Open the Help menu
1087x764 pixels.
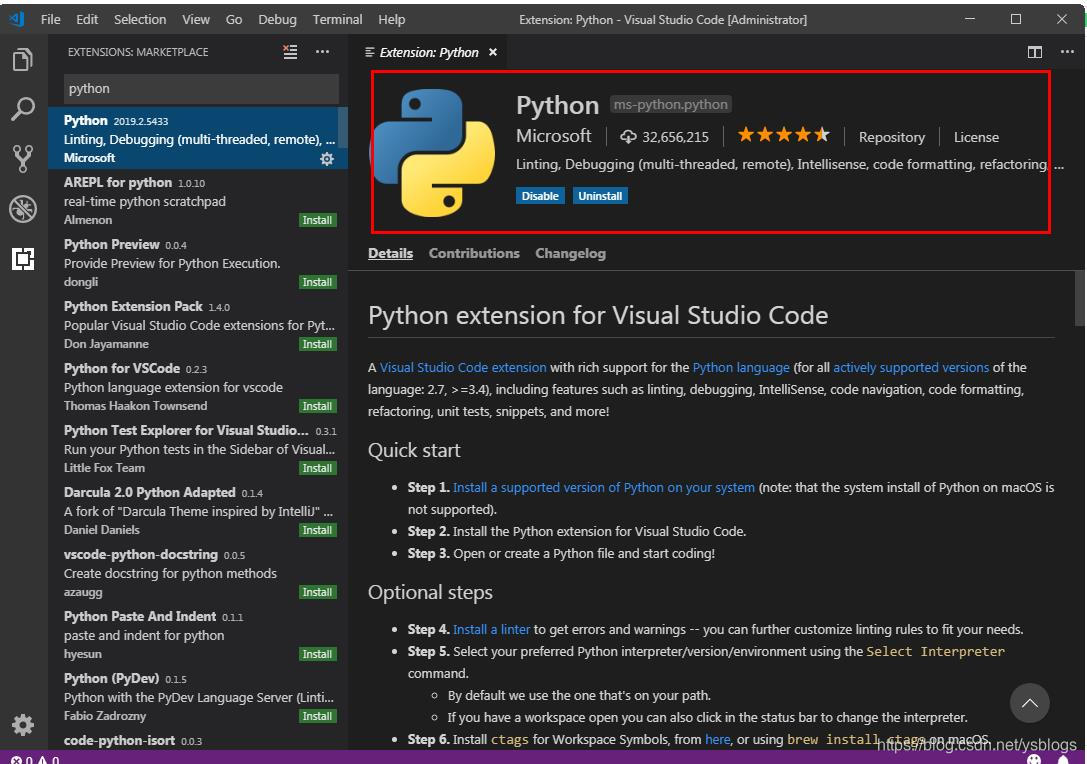[x=391, y=19]
